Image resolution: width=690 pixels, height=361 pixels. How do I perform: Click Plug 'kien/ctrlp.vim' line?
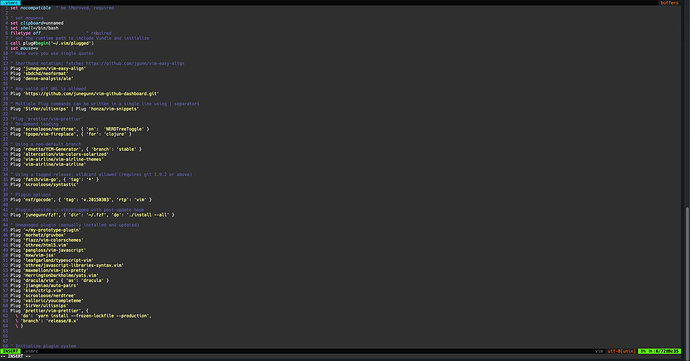[x=37, y=291]
